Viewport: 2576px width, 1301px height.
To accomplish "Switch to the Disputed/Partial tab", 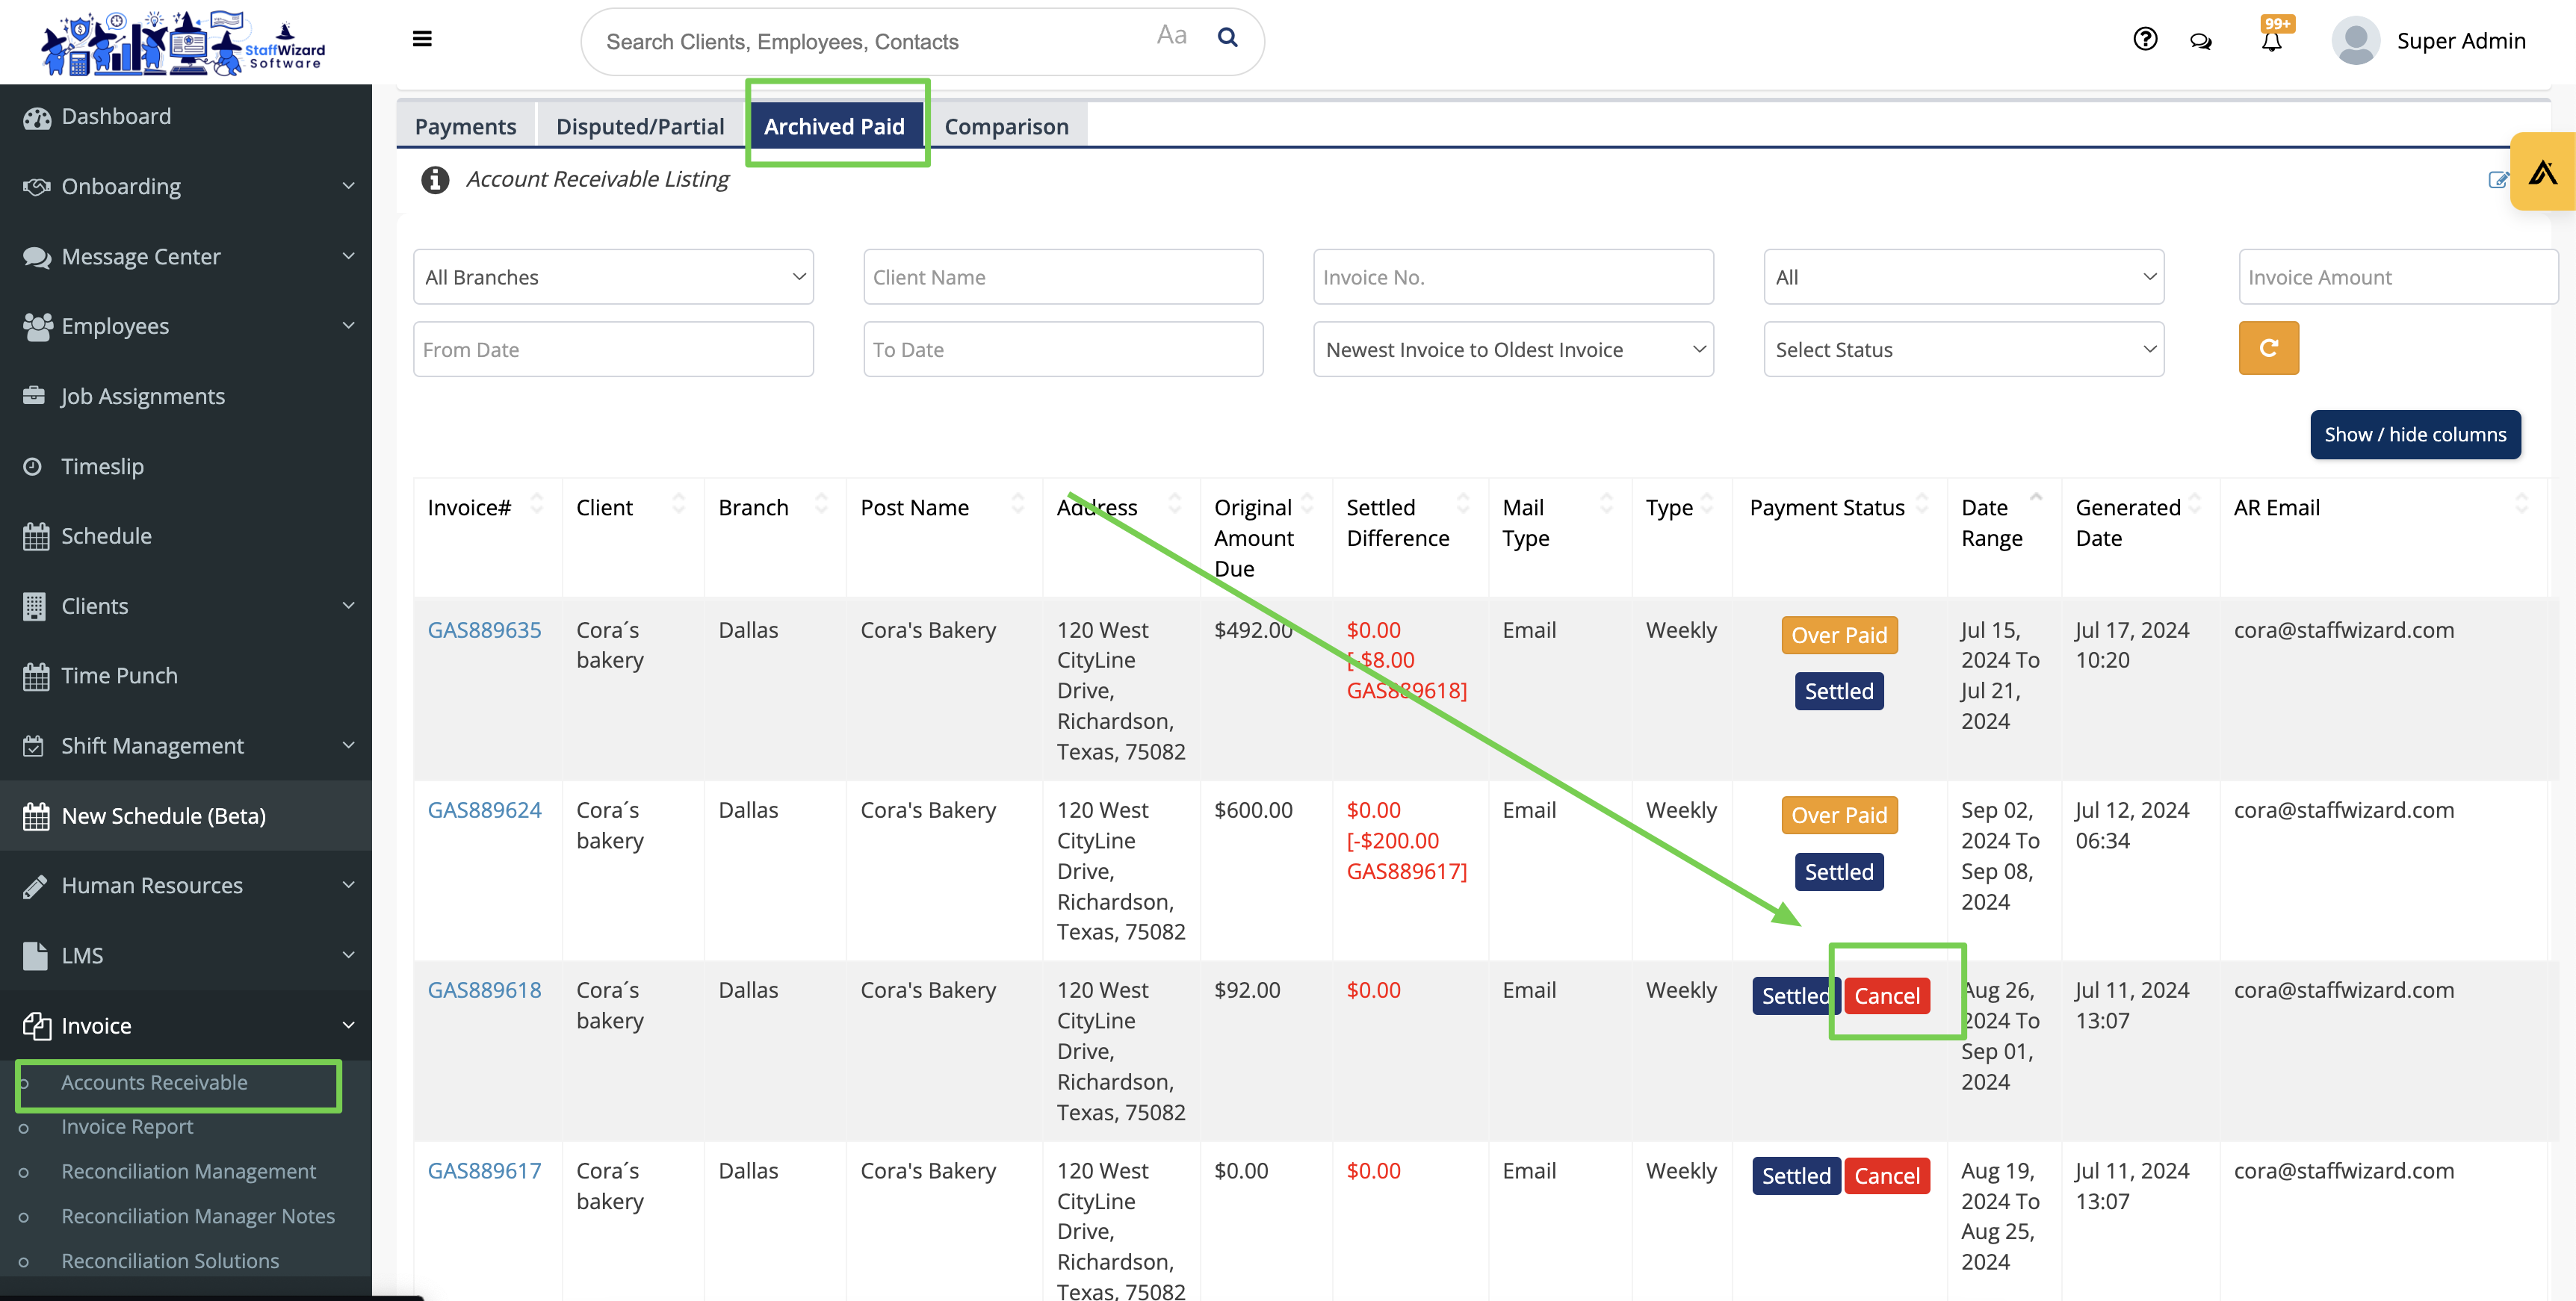I will 640,126.
